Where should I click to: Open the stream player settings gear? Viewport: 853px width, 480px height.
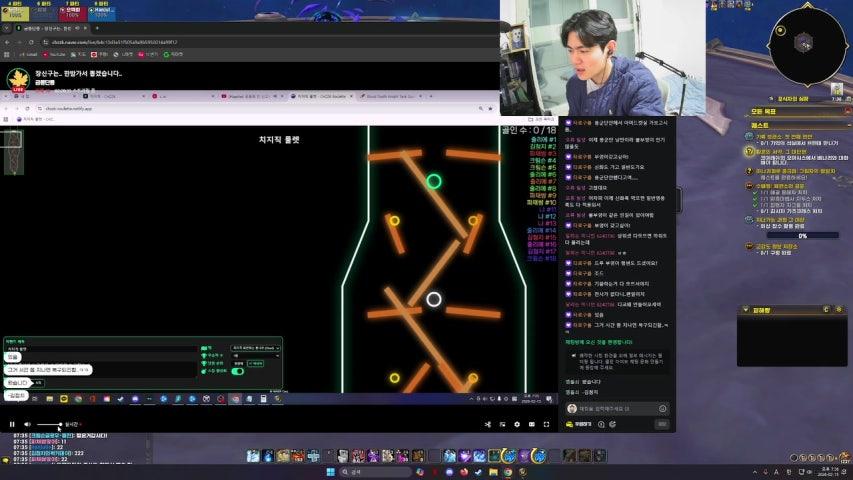(517, 424)
